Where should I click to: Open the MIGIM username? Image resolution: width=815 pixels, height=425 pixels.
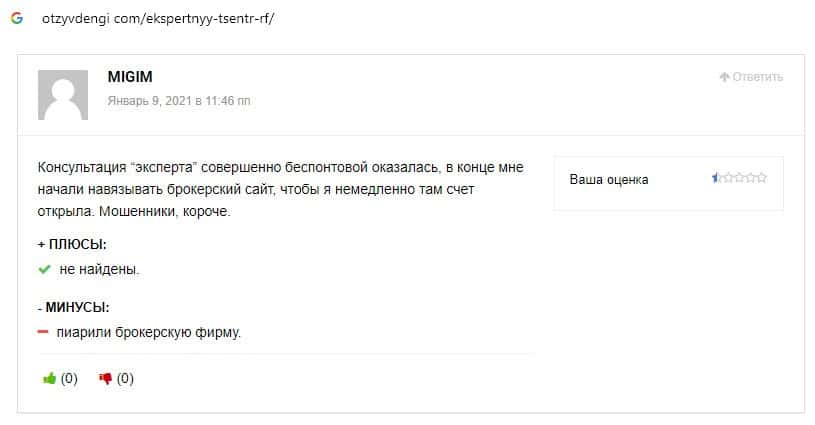click(129, 77)
